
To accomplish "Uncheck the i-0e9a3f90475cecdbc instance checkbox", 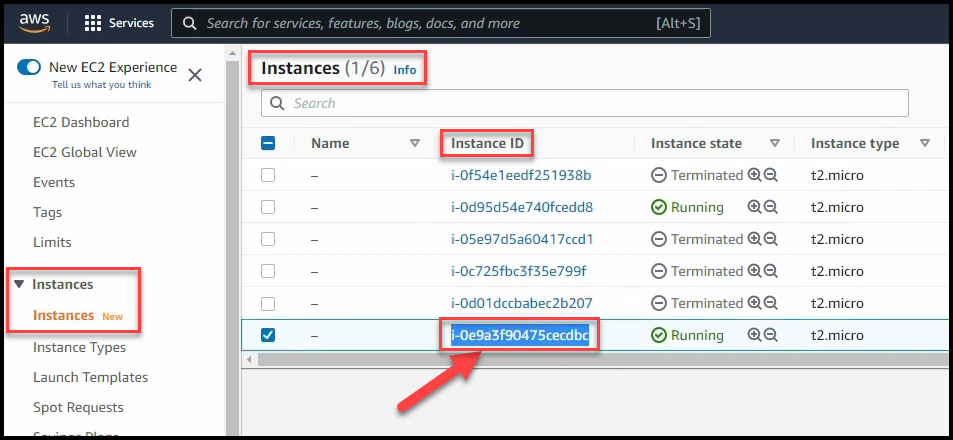I will tap(268, 335).
